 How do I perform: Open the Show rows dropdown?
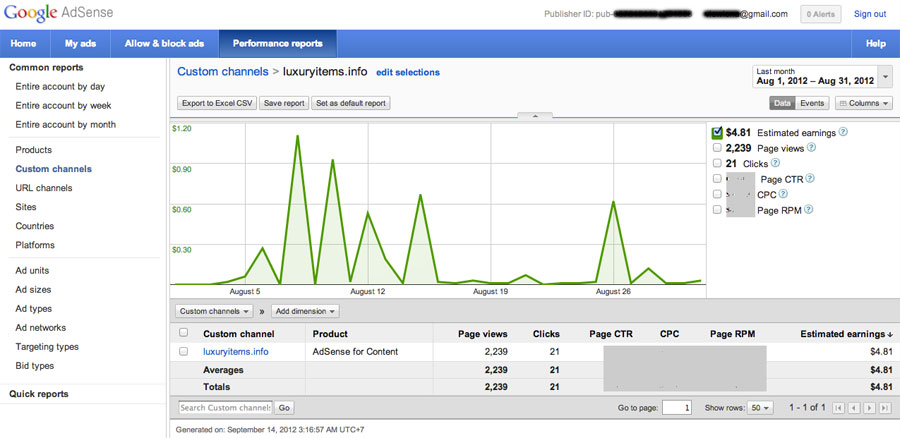point(761,408)
